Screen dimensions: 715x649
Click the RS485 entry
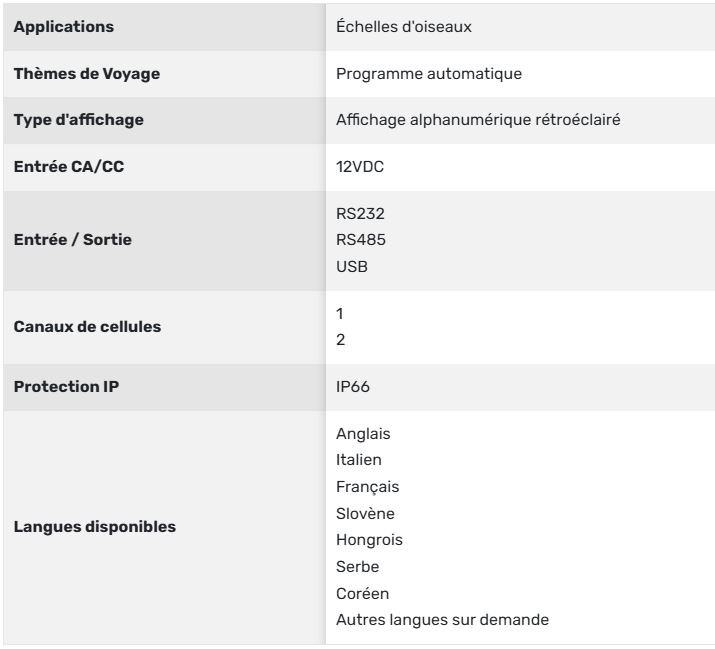tap(360, 241)
